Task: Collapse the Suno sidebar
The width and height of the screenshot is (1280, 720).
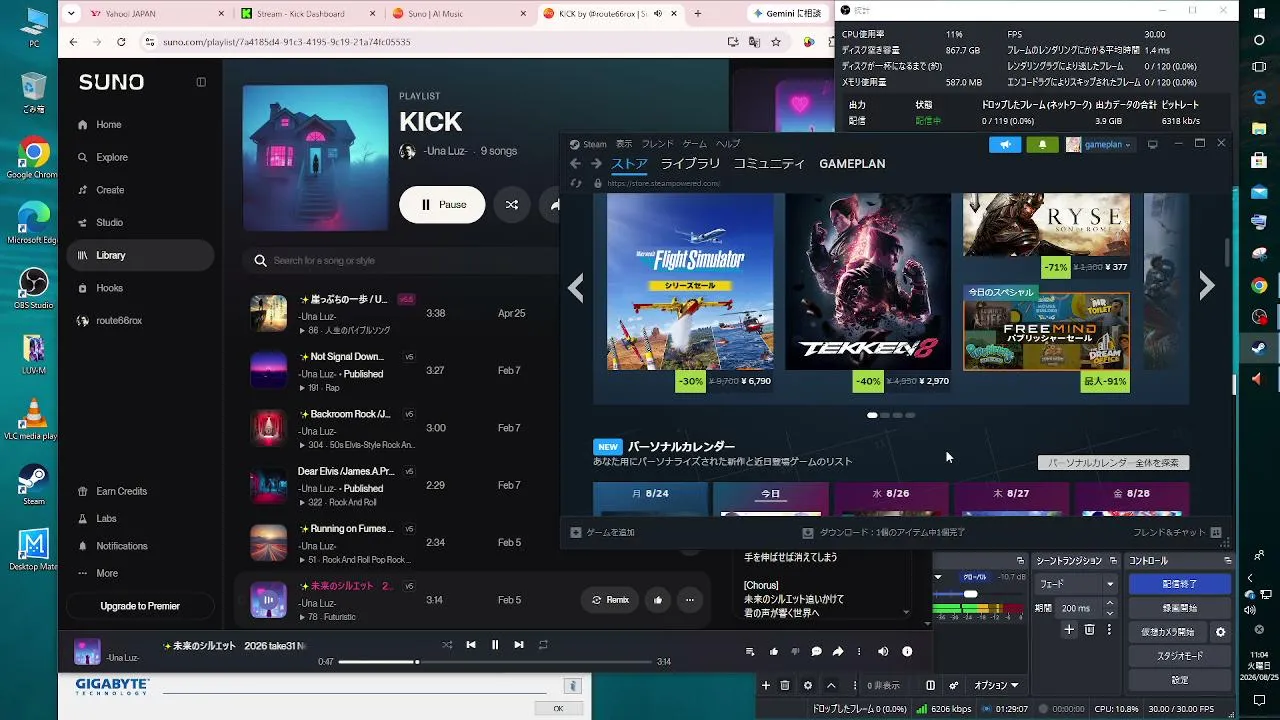Action: click(x=201, y=82)
